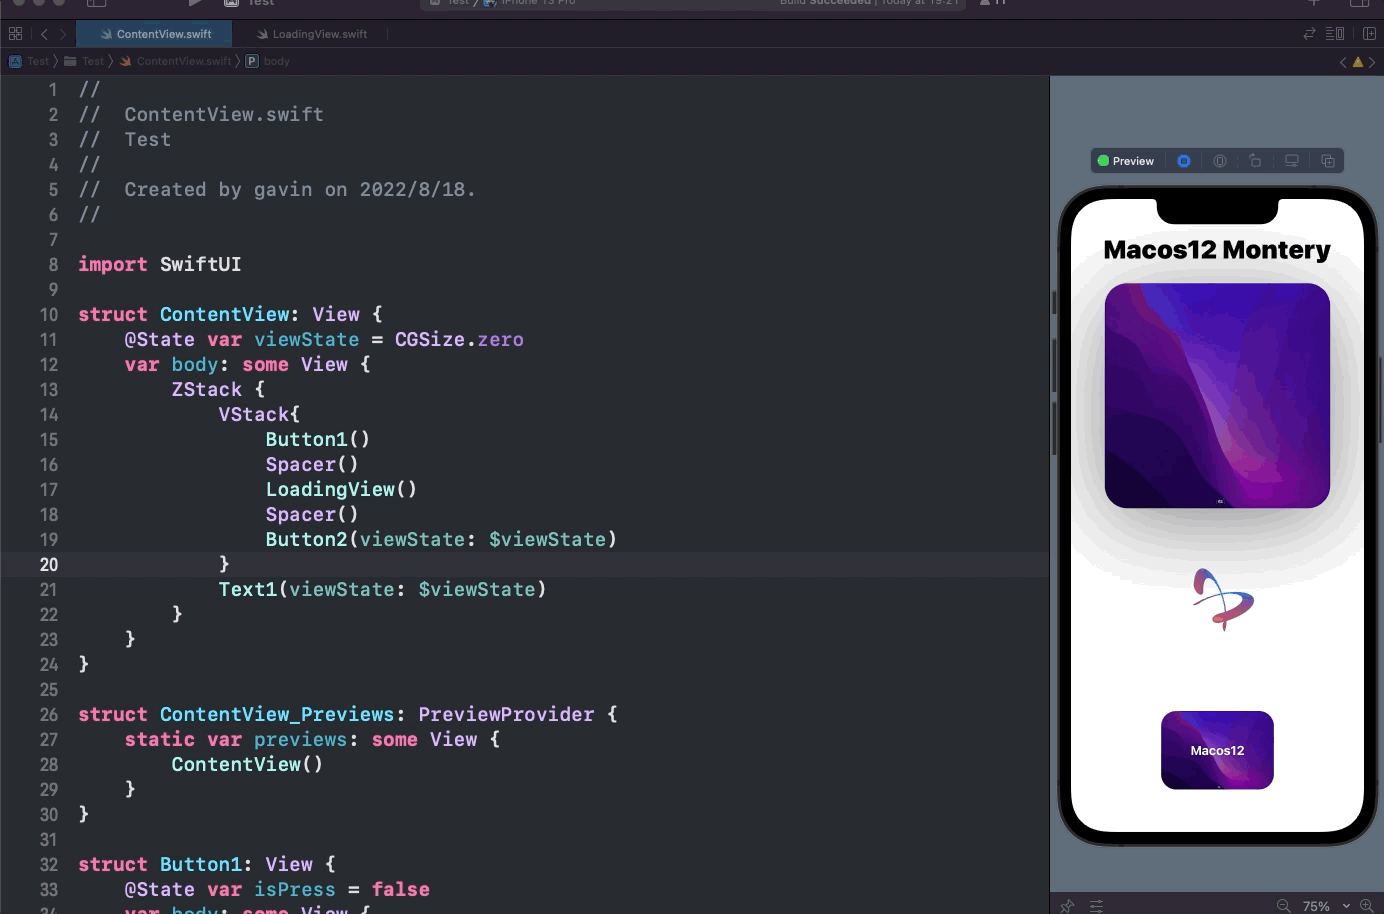Open canvas settings sliders

tap(1097, 906)
